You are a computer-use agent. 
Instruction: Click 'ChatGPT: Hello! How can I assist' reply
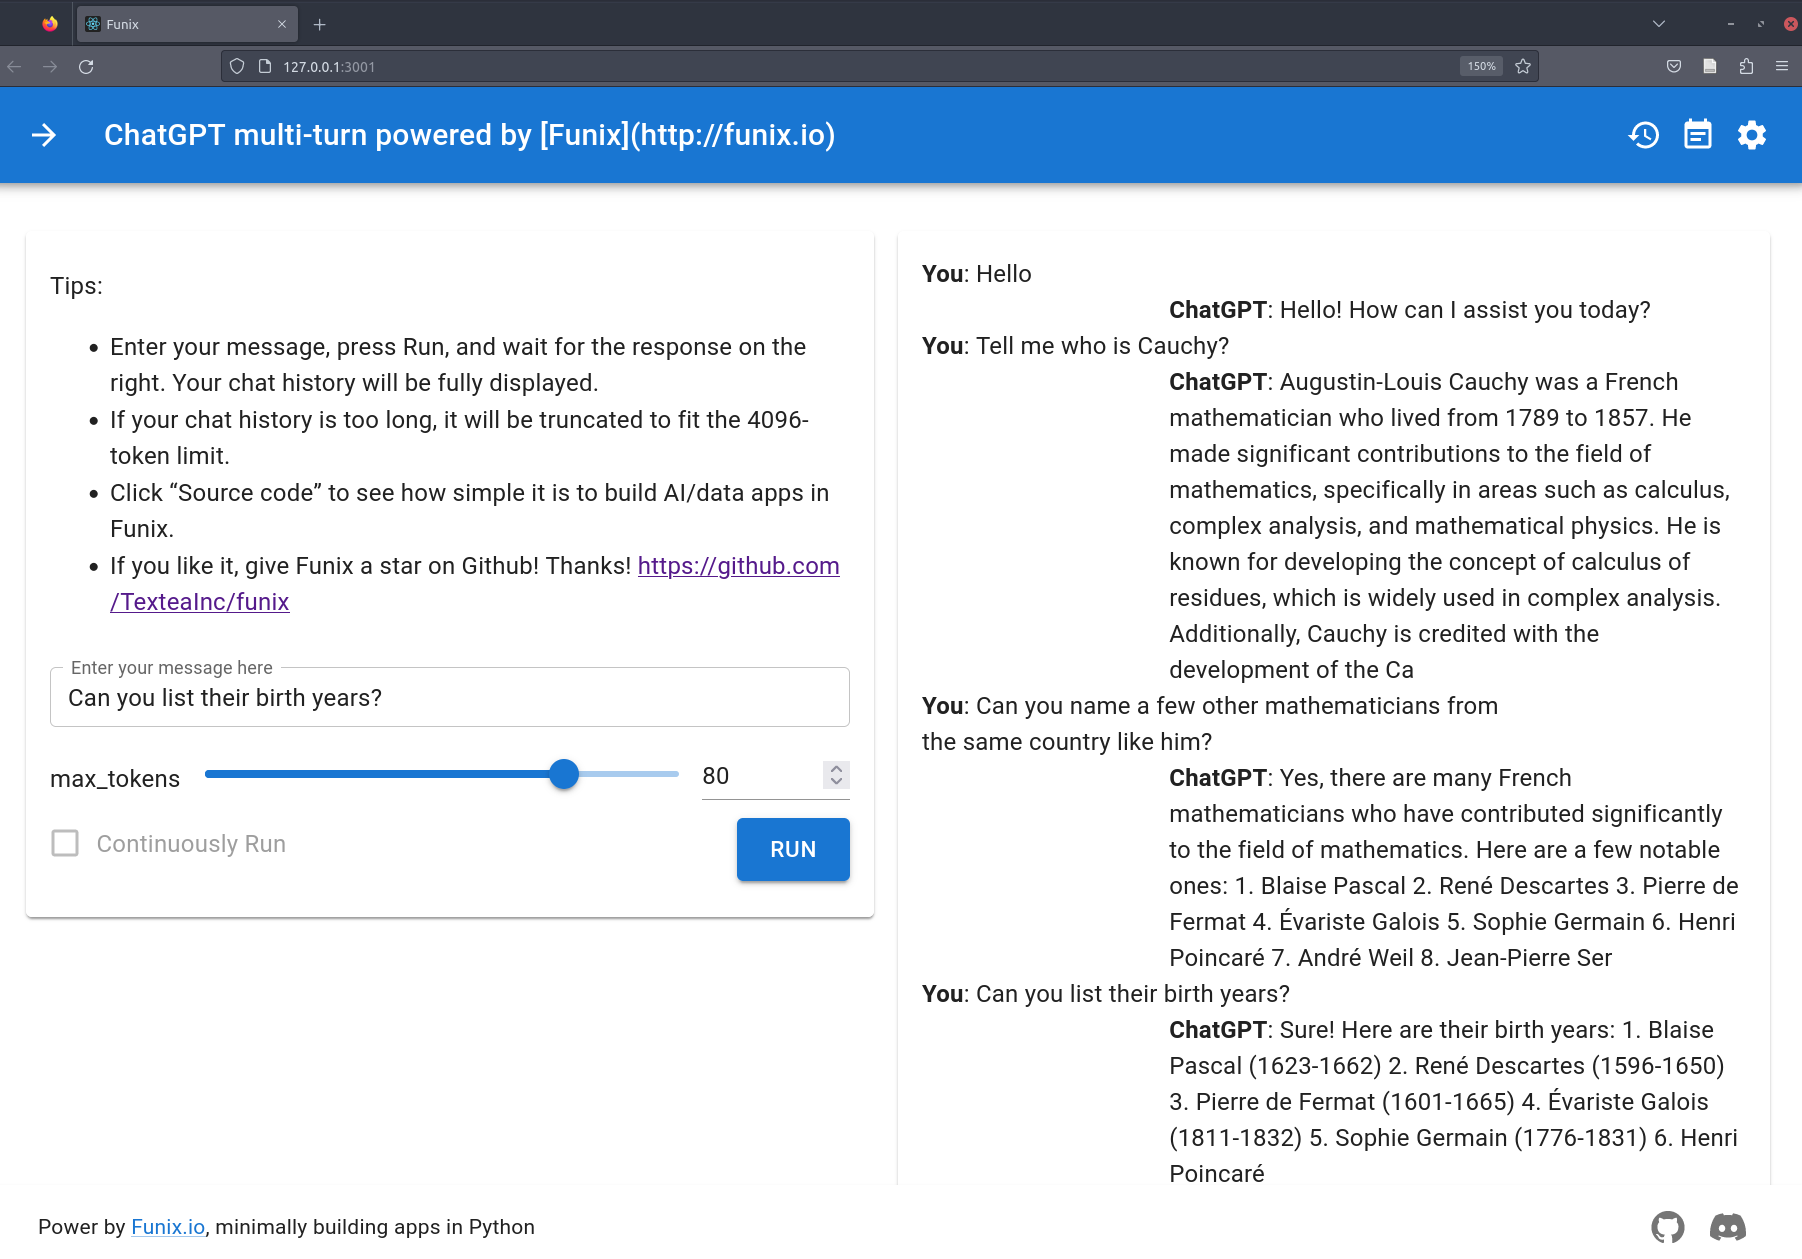(1410, 310)
